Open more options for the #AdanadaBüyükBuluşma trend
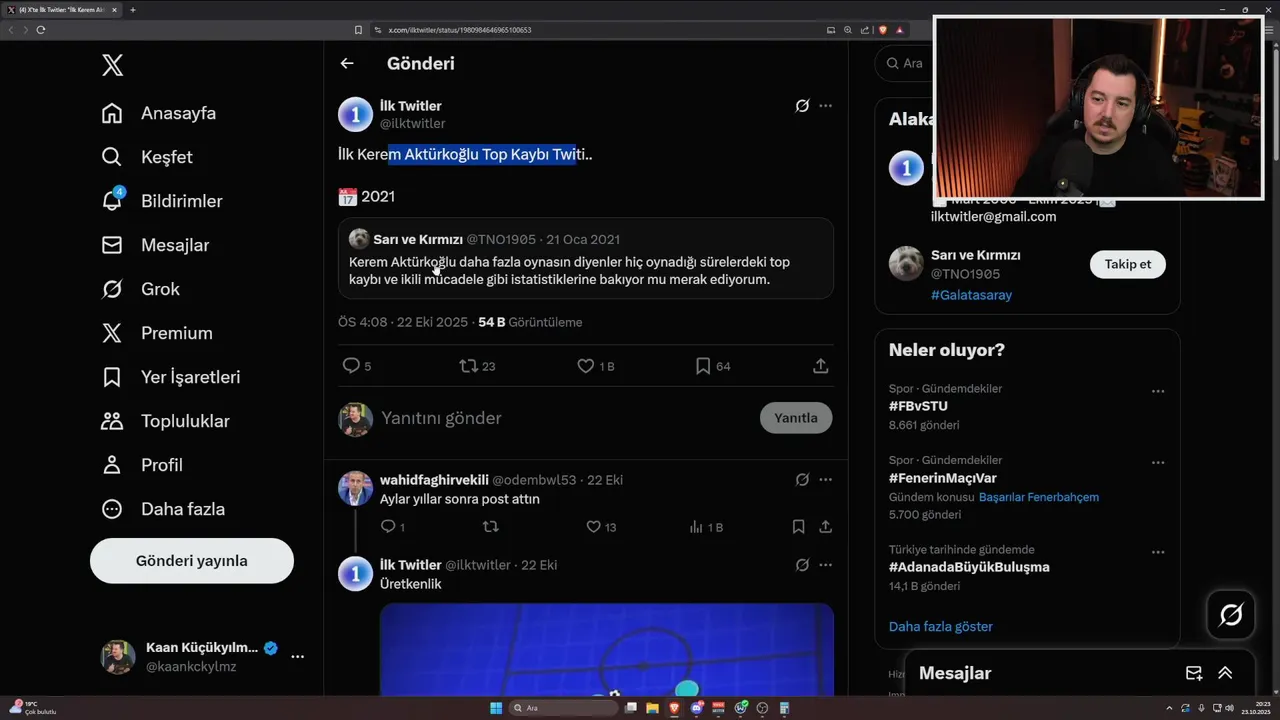The image size is (1280, 720). click(1158, 552)
